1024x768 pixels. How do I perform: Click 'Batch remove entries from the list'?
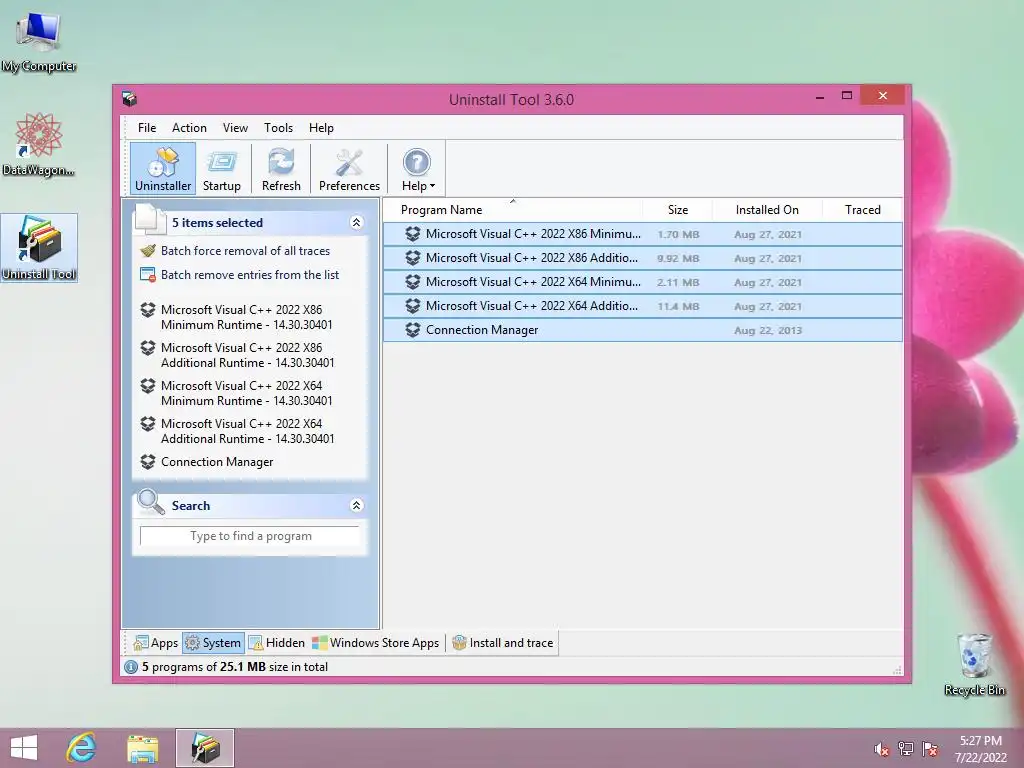[x=250, y=275]
